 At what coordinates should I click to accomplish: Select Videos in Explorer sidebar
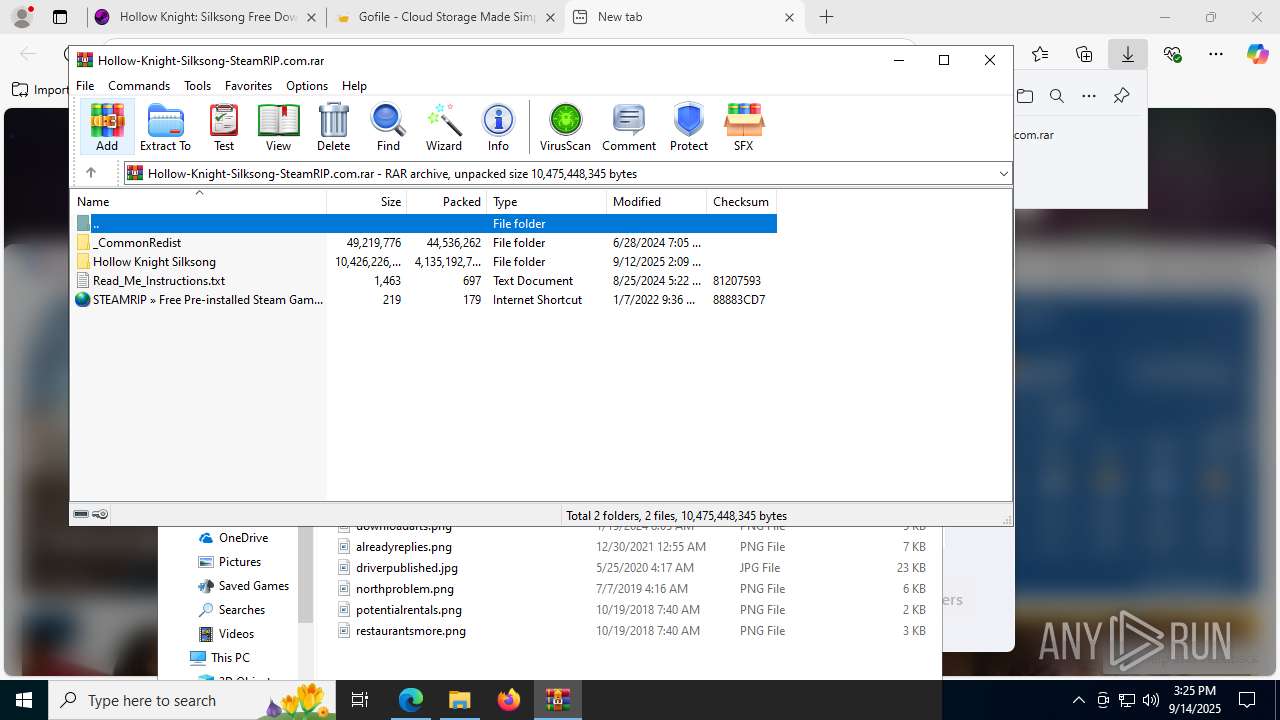(236, 634)
